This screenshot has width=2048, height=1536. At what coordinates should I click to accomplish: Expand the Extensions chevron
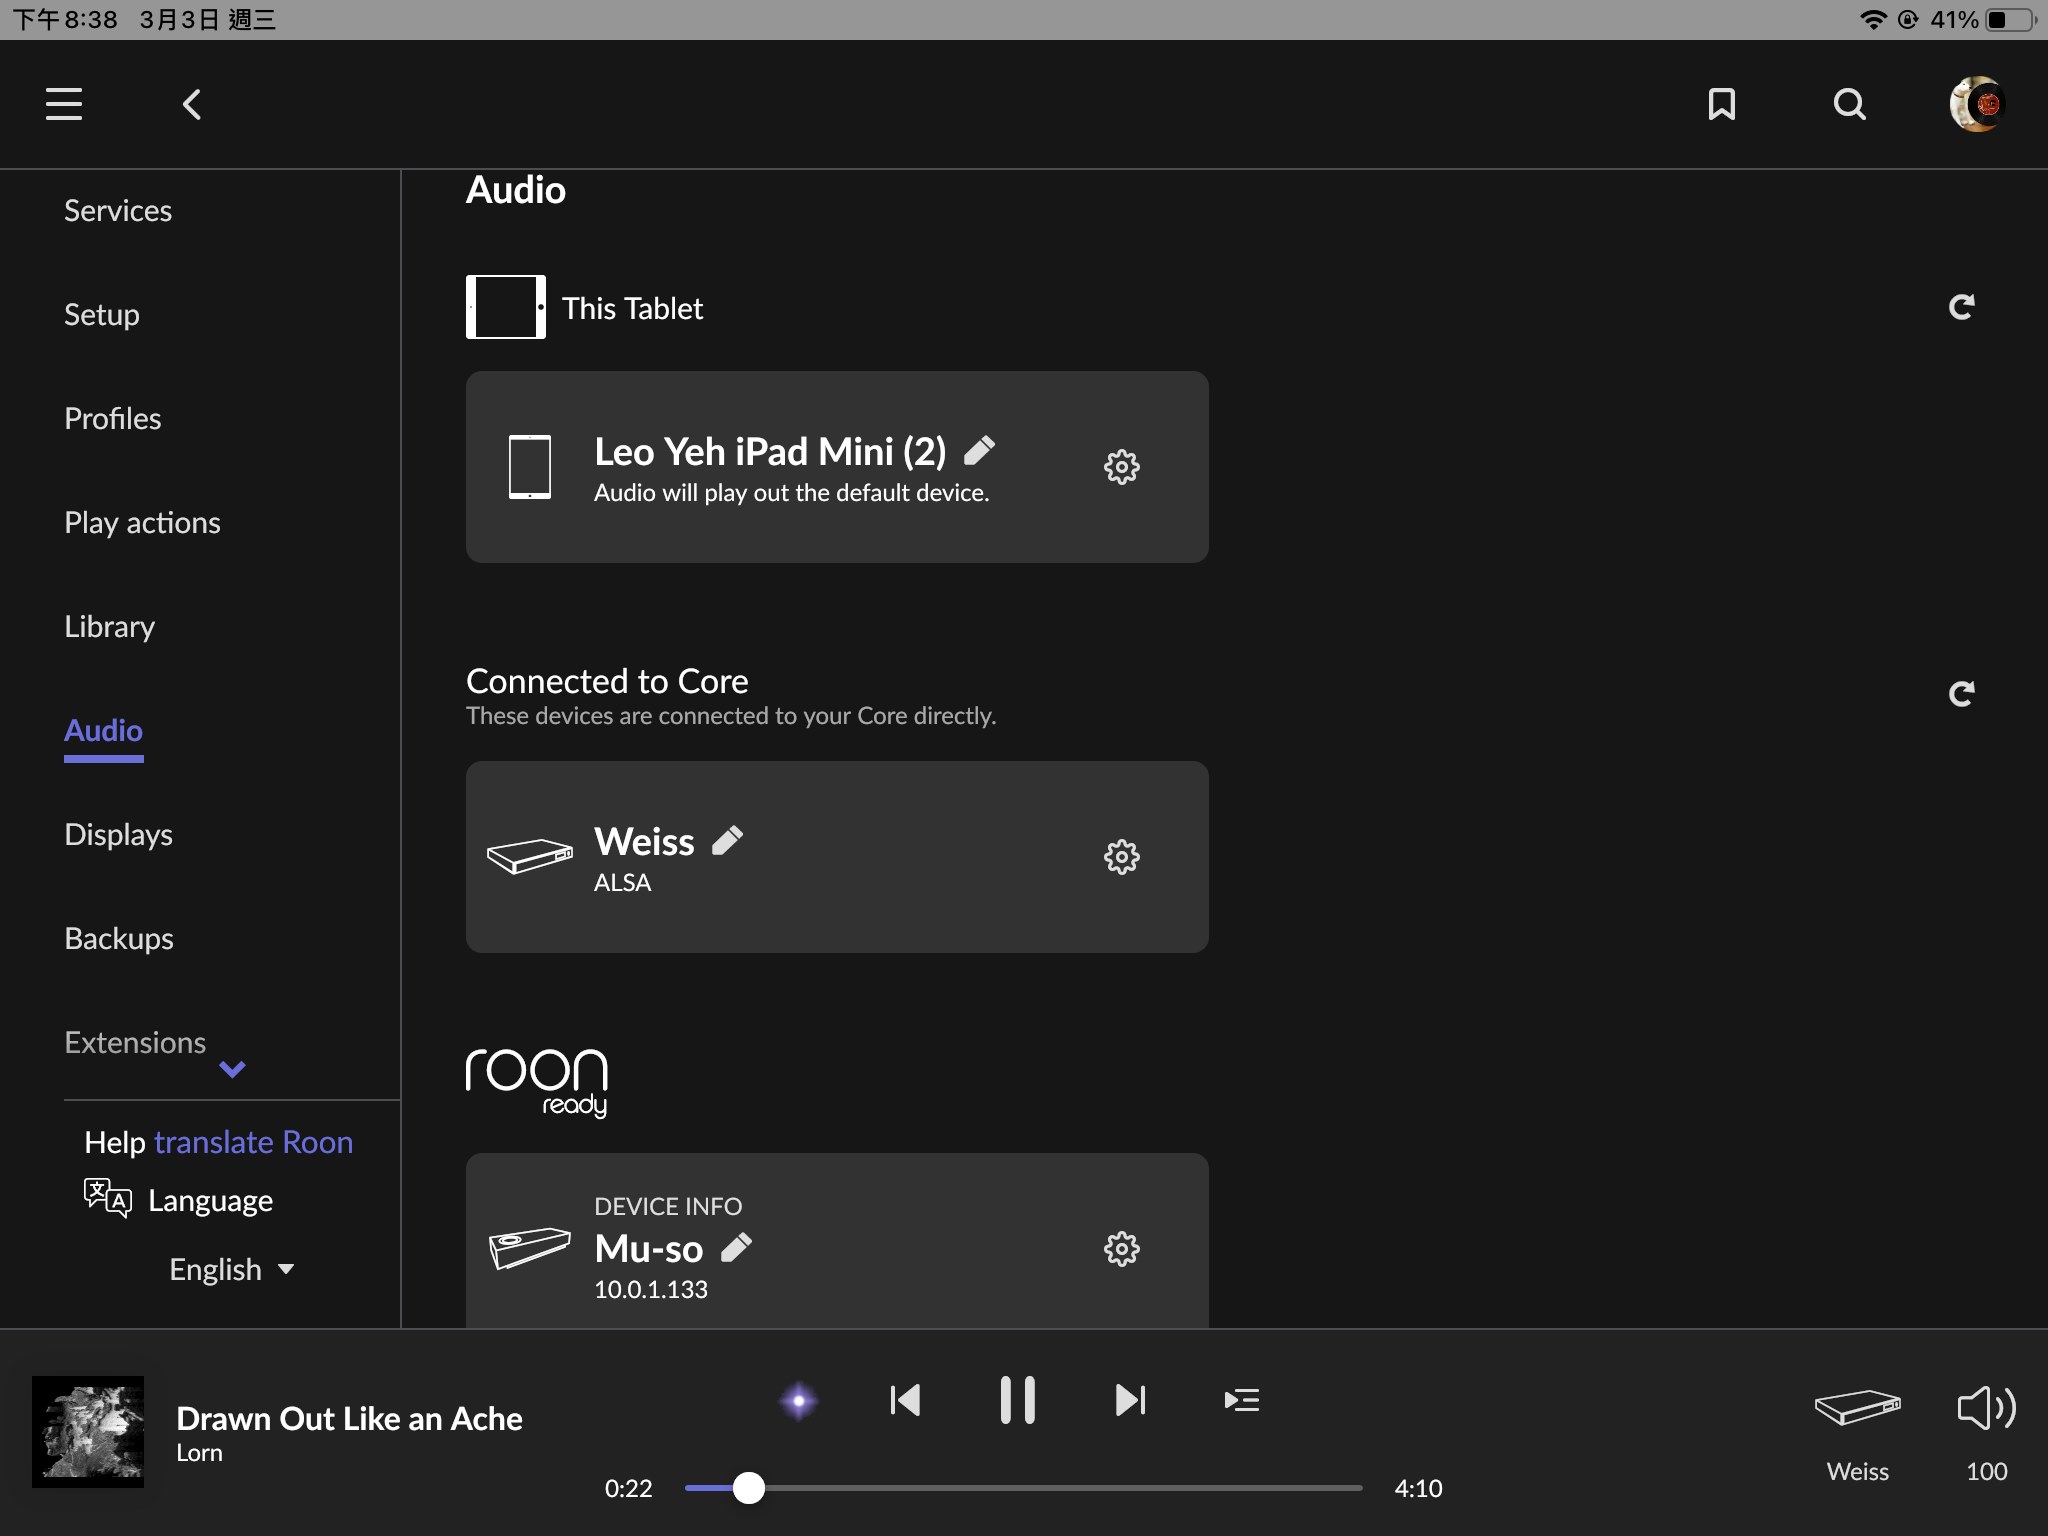click(x=232, y=1069)
